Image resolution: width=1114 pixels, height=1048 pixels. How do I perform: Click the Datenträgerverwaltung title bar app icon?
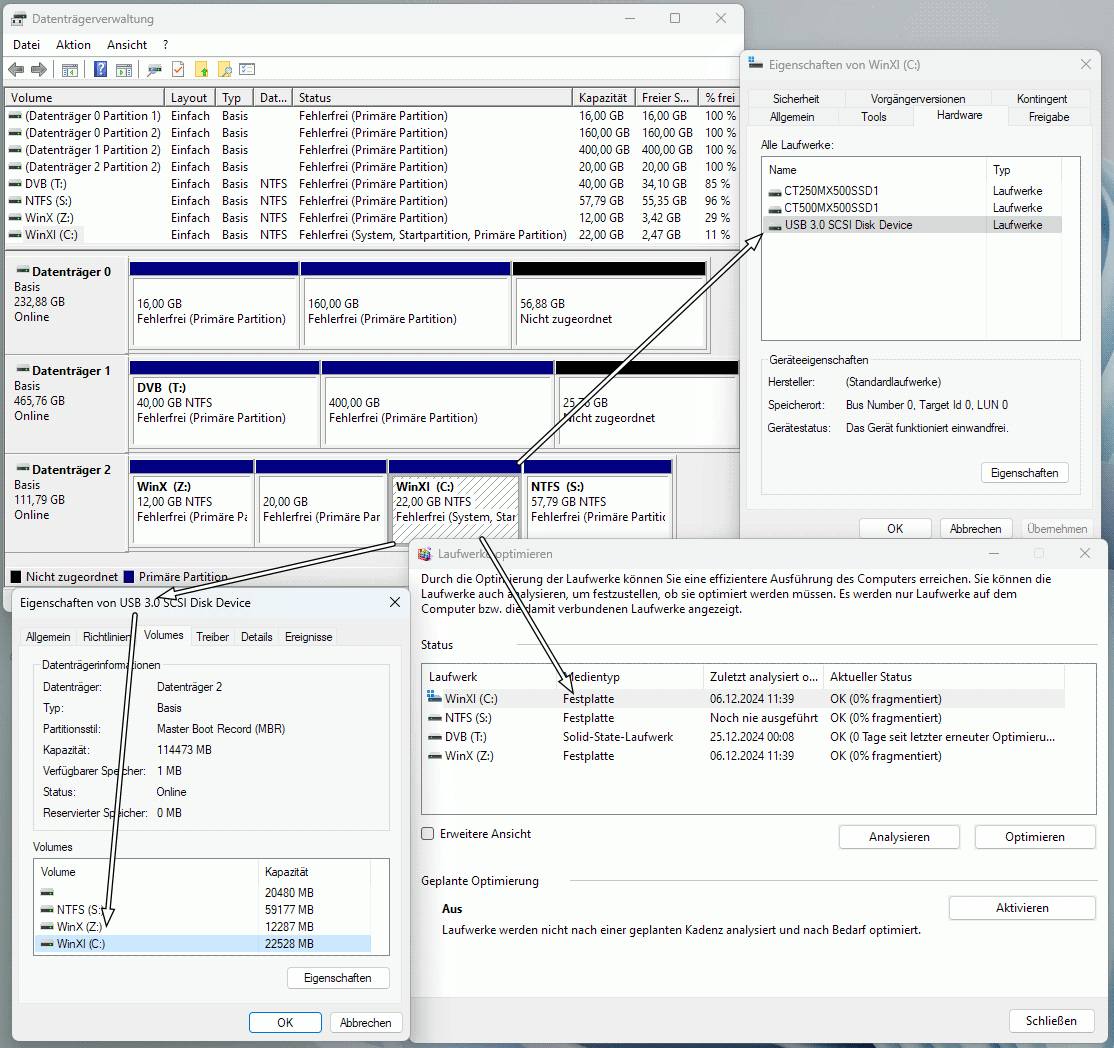18,19
